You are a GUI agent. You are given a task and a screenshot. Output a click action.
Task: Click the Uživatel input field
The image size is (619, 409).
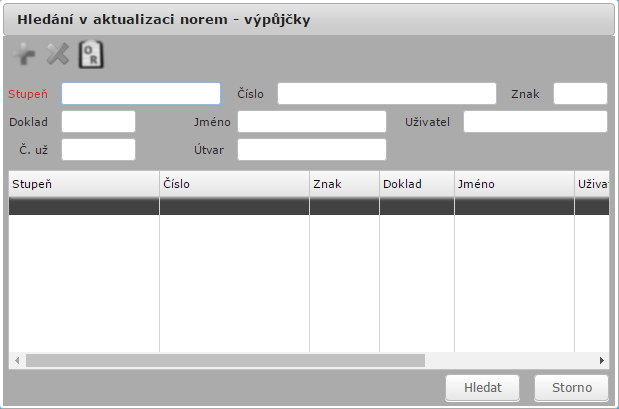click(x=535, y=122)
